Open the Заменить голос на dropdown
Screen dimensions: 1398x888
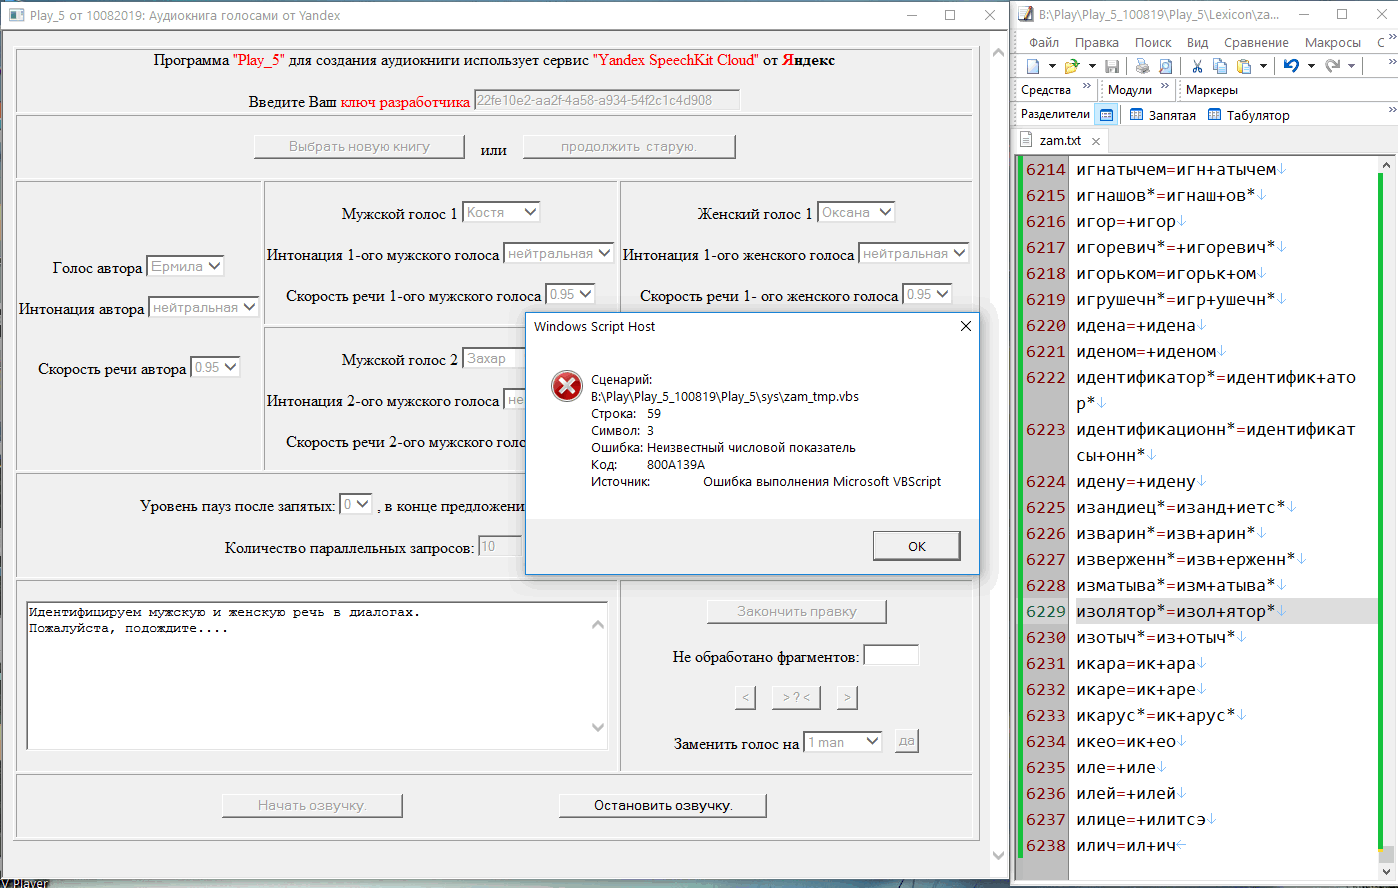(843, 742)
